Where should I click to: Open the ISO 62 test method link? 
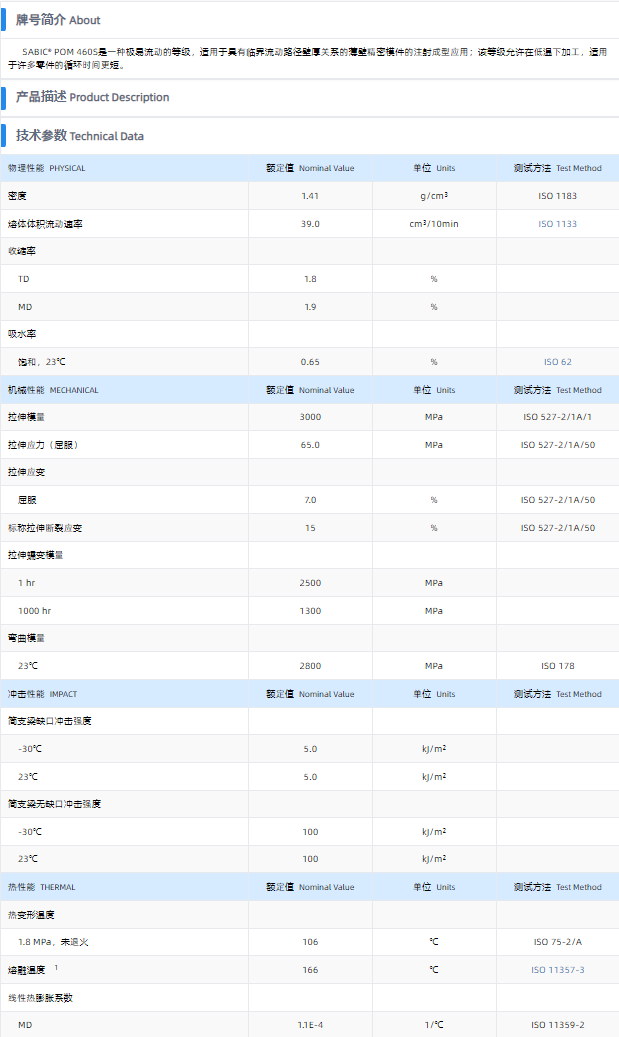pyautogui.click(x=557, y=362)
